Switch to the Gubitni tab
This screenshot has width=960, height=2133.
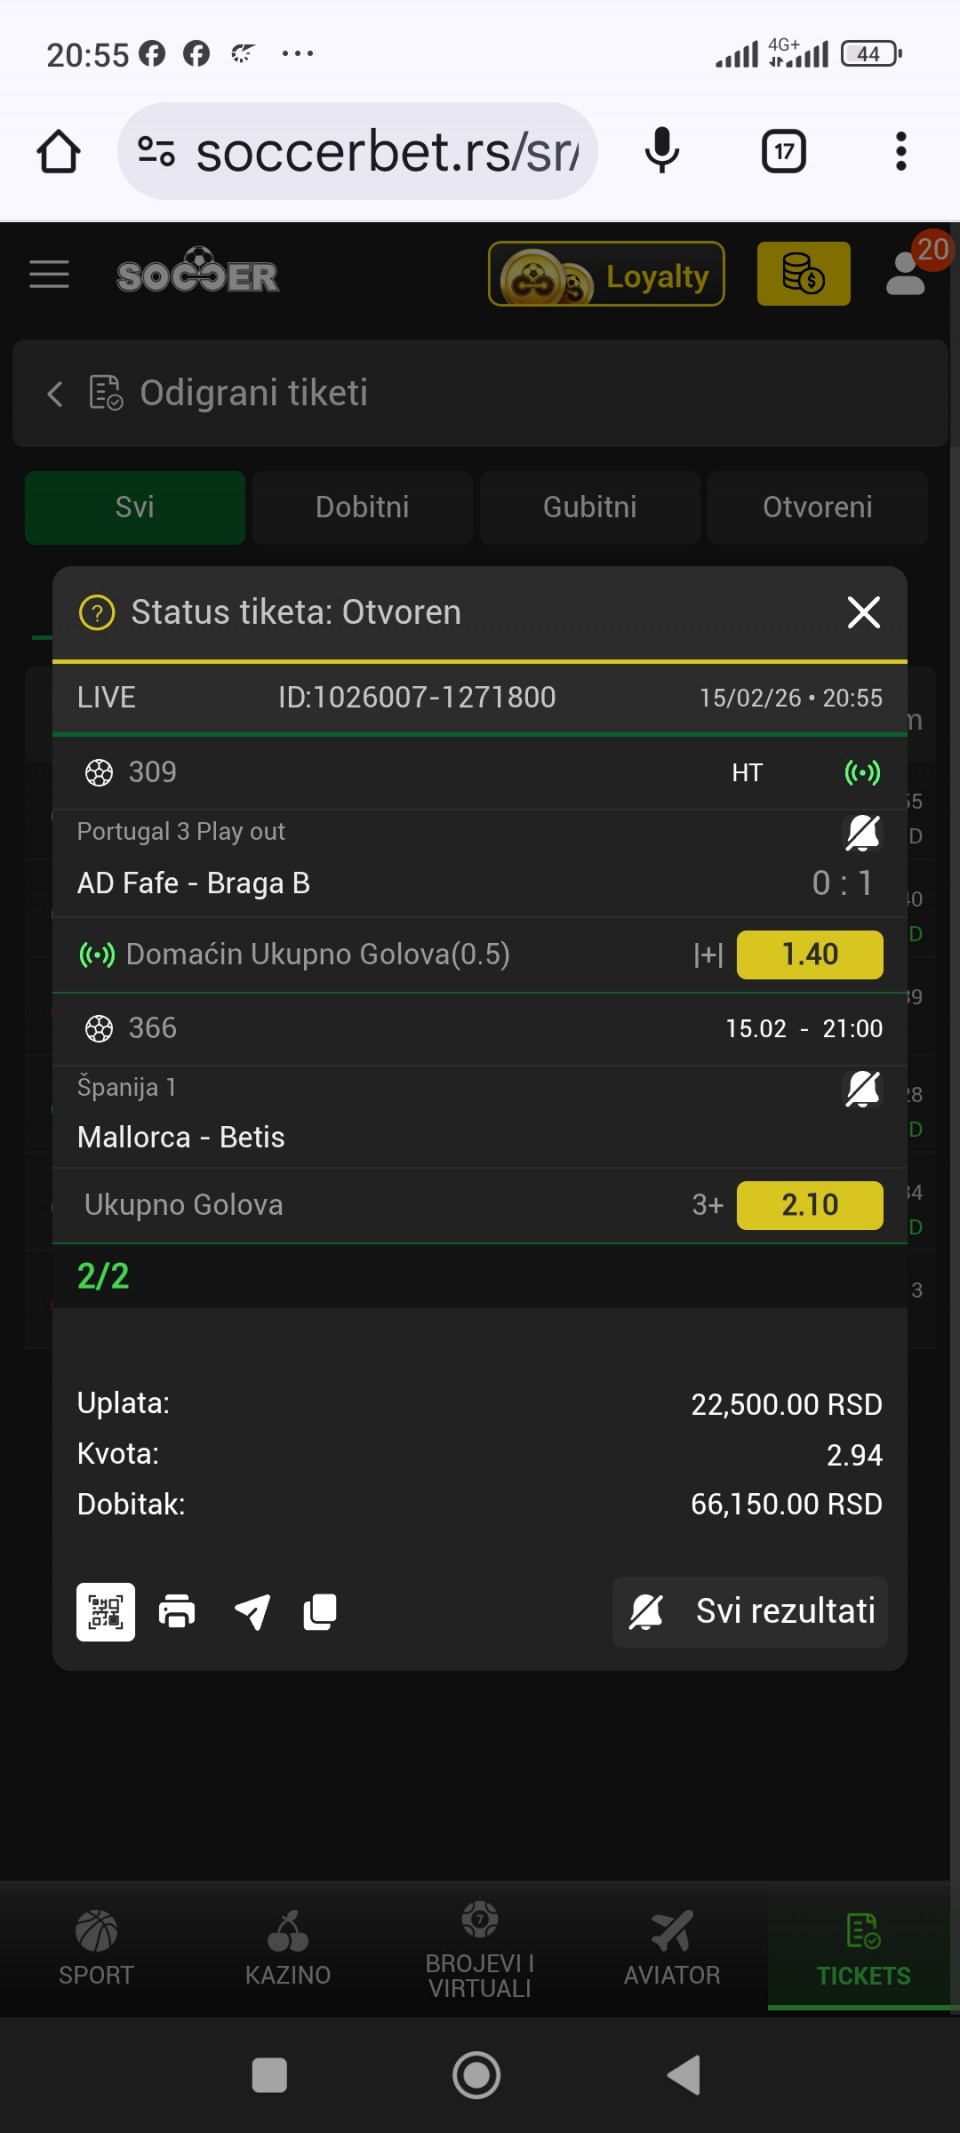pos(590,507)
